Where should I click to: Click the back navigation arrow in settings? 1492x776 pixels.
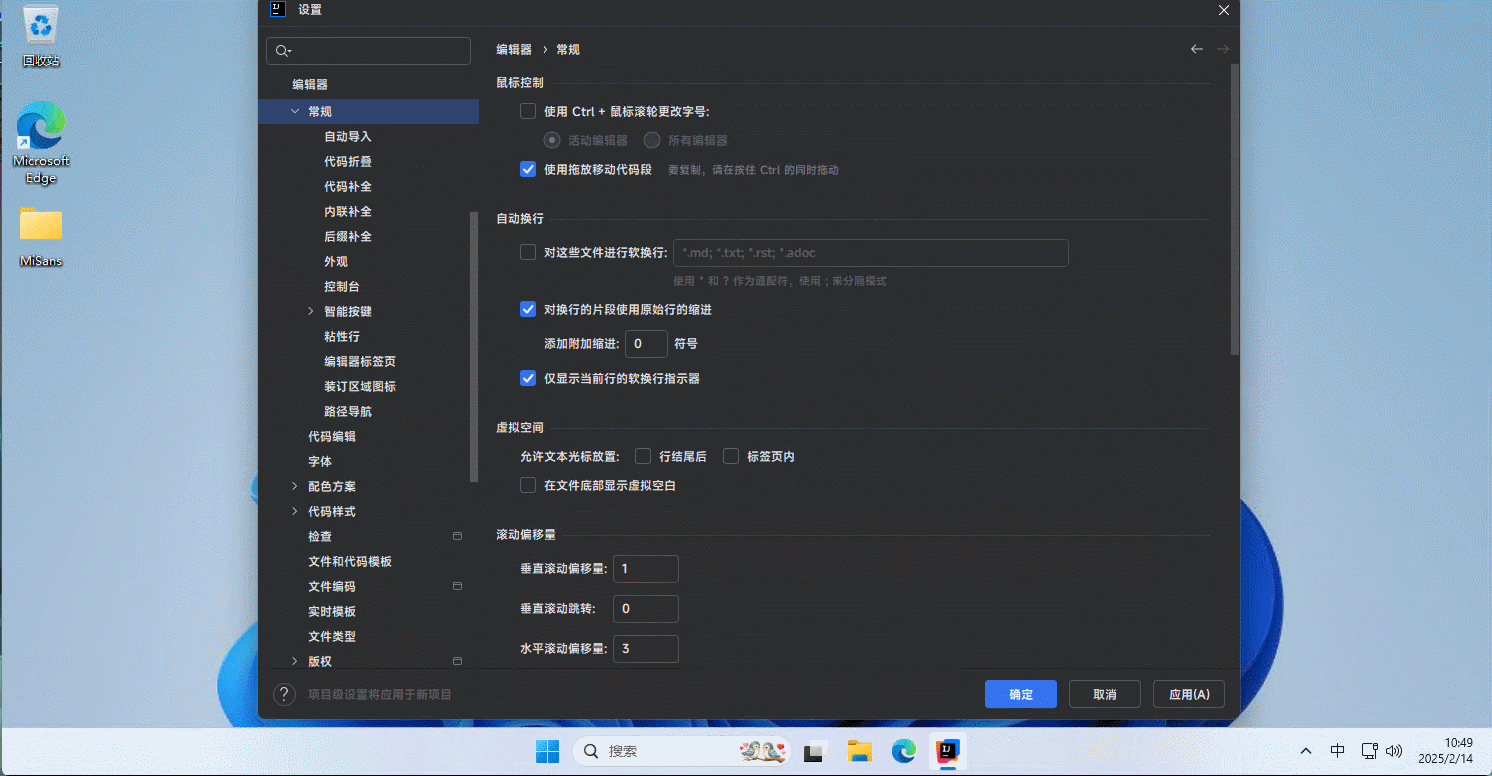point(1196,49)
